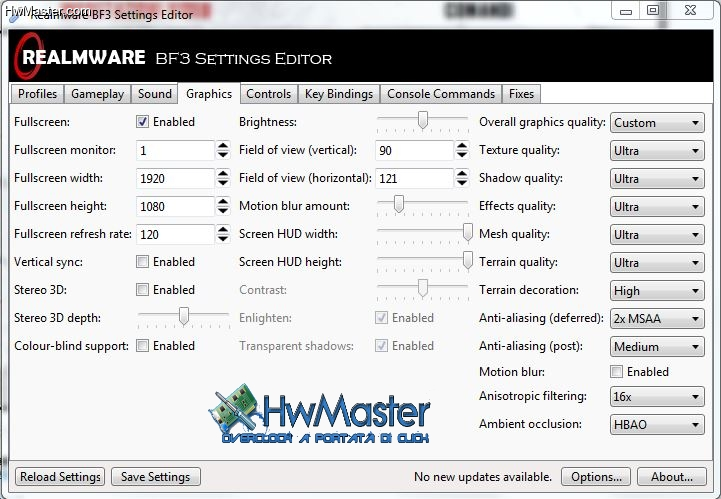The width and height of the screenshot is (721, 499).
Task: Click the Stereo 3D depth slider
Action: [x=184, y=317]
